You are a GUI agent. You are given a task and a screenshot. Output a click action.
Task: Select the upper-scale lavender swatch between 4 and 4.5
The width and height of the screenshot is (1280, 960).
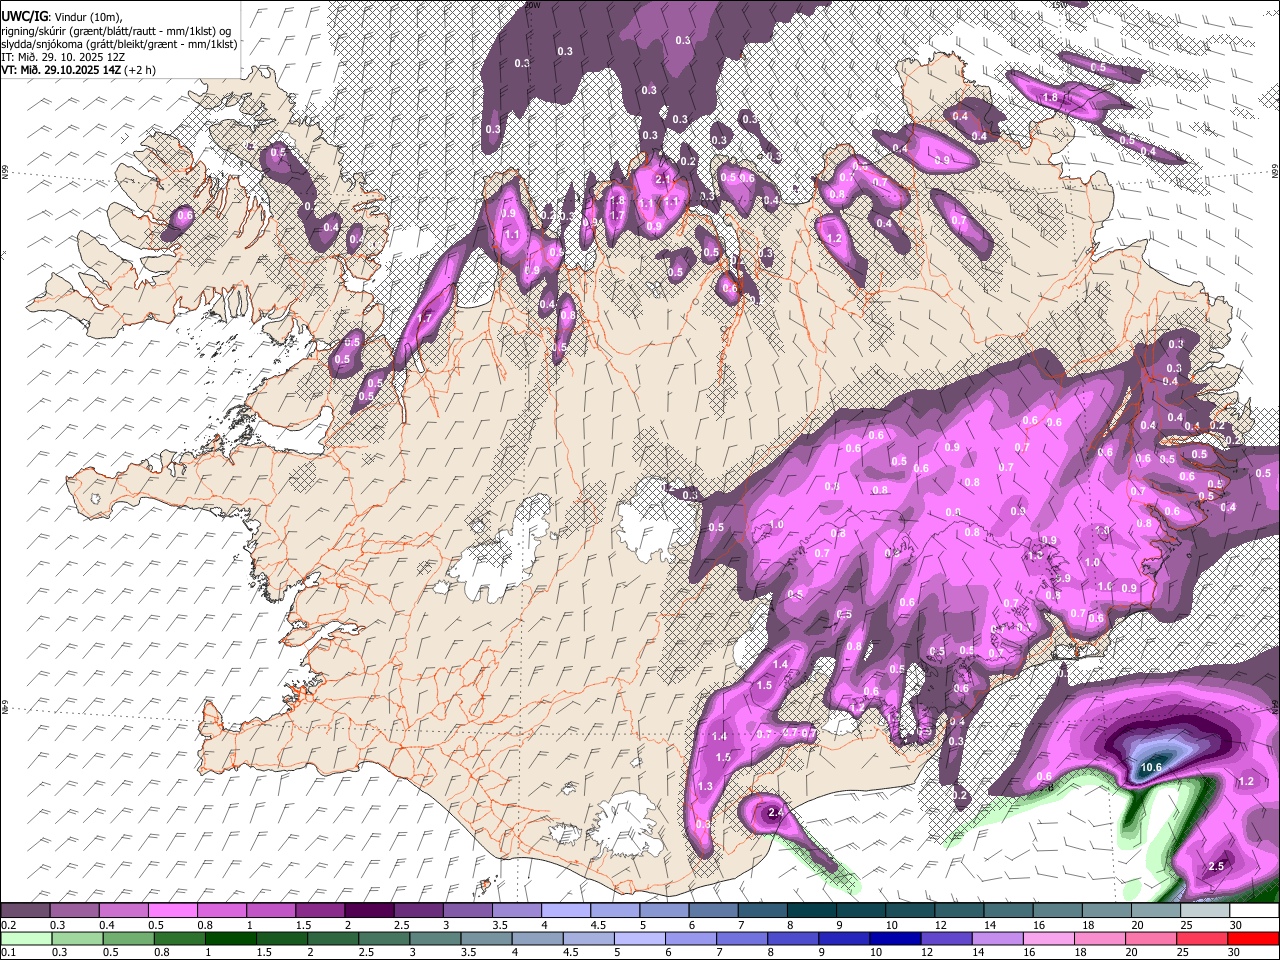(x=566, y=911)
